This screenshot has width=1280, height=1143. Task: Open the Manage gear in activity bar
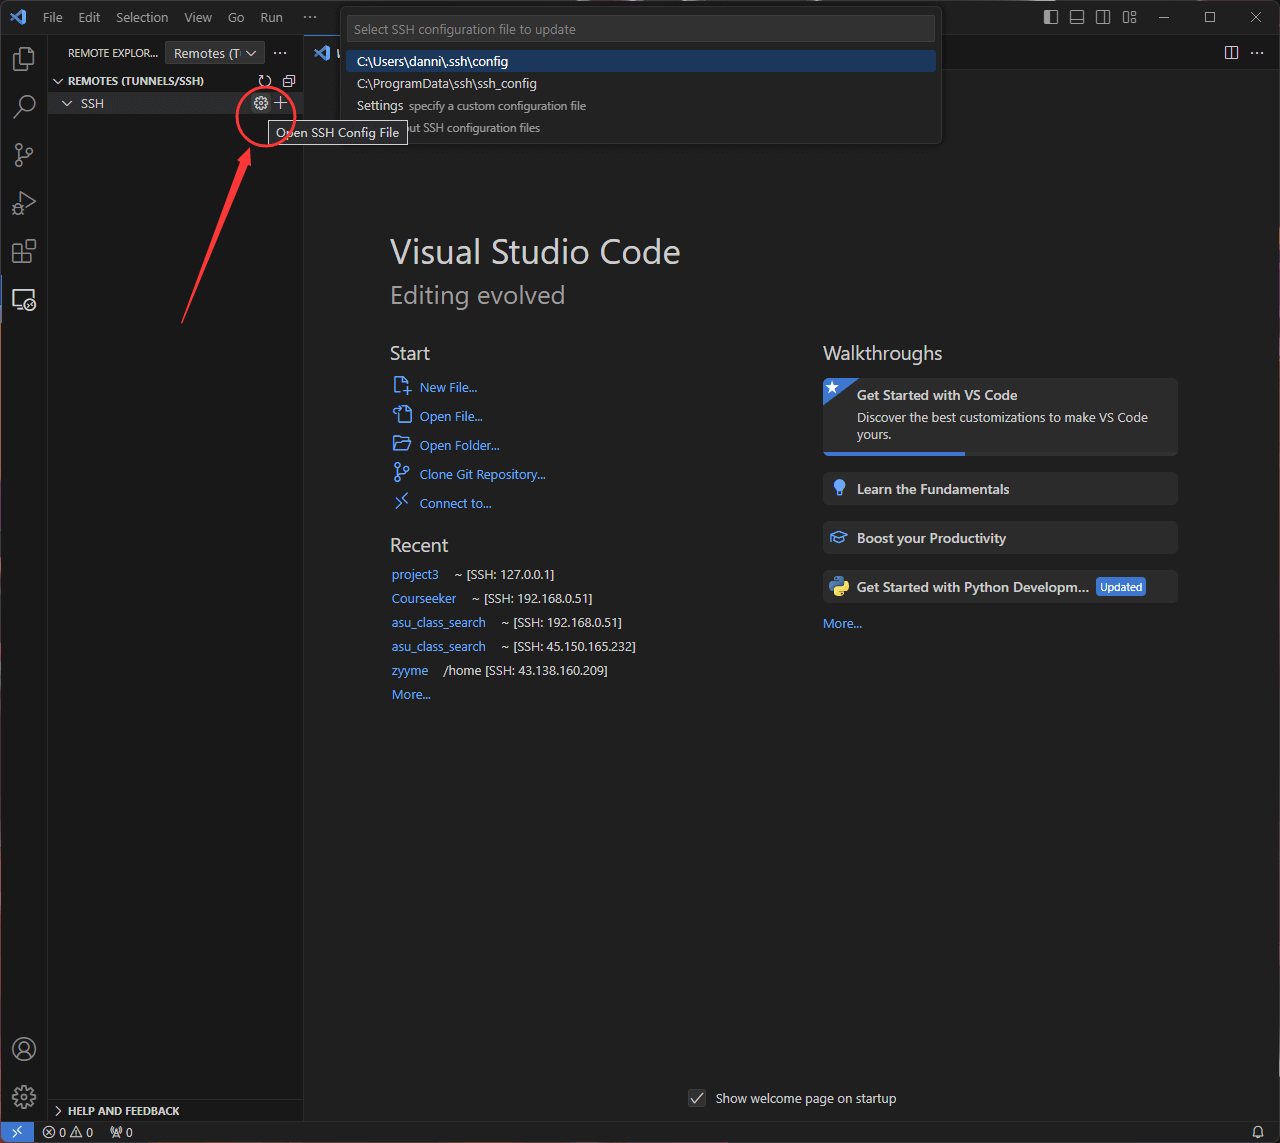tap(24, 1096)
